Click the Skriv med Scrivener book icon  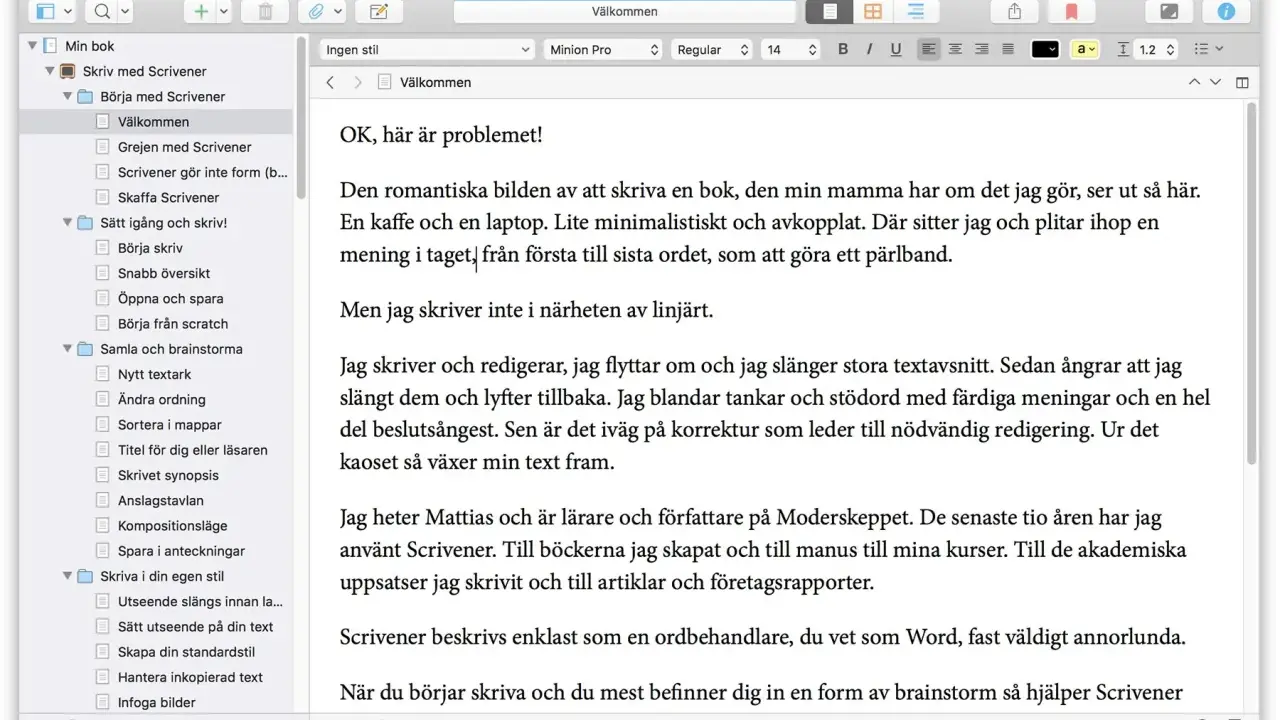(67, 71)
